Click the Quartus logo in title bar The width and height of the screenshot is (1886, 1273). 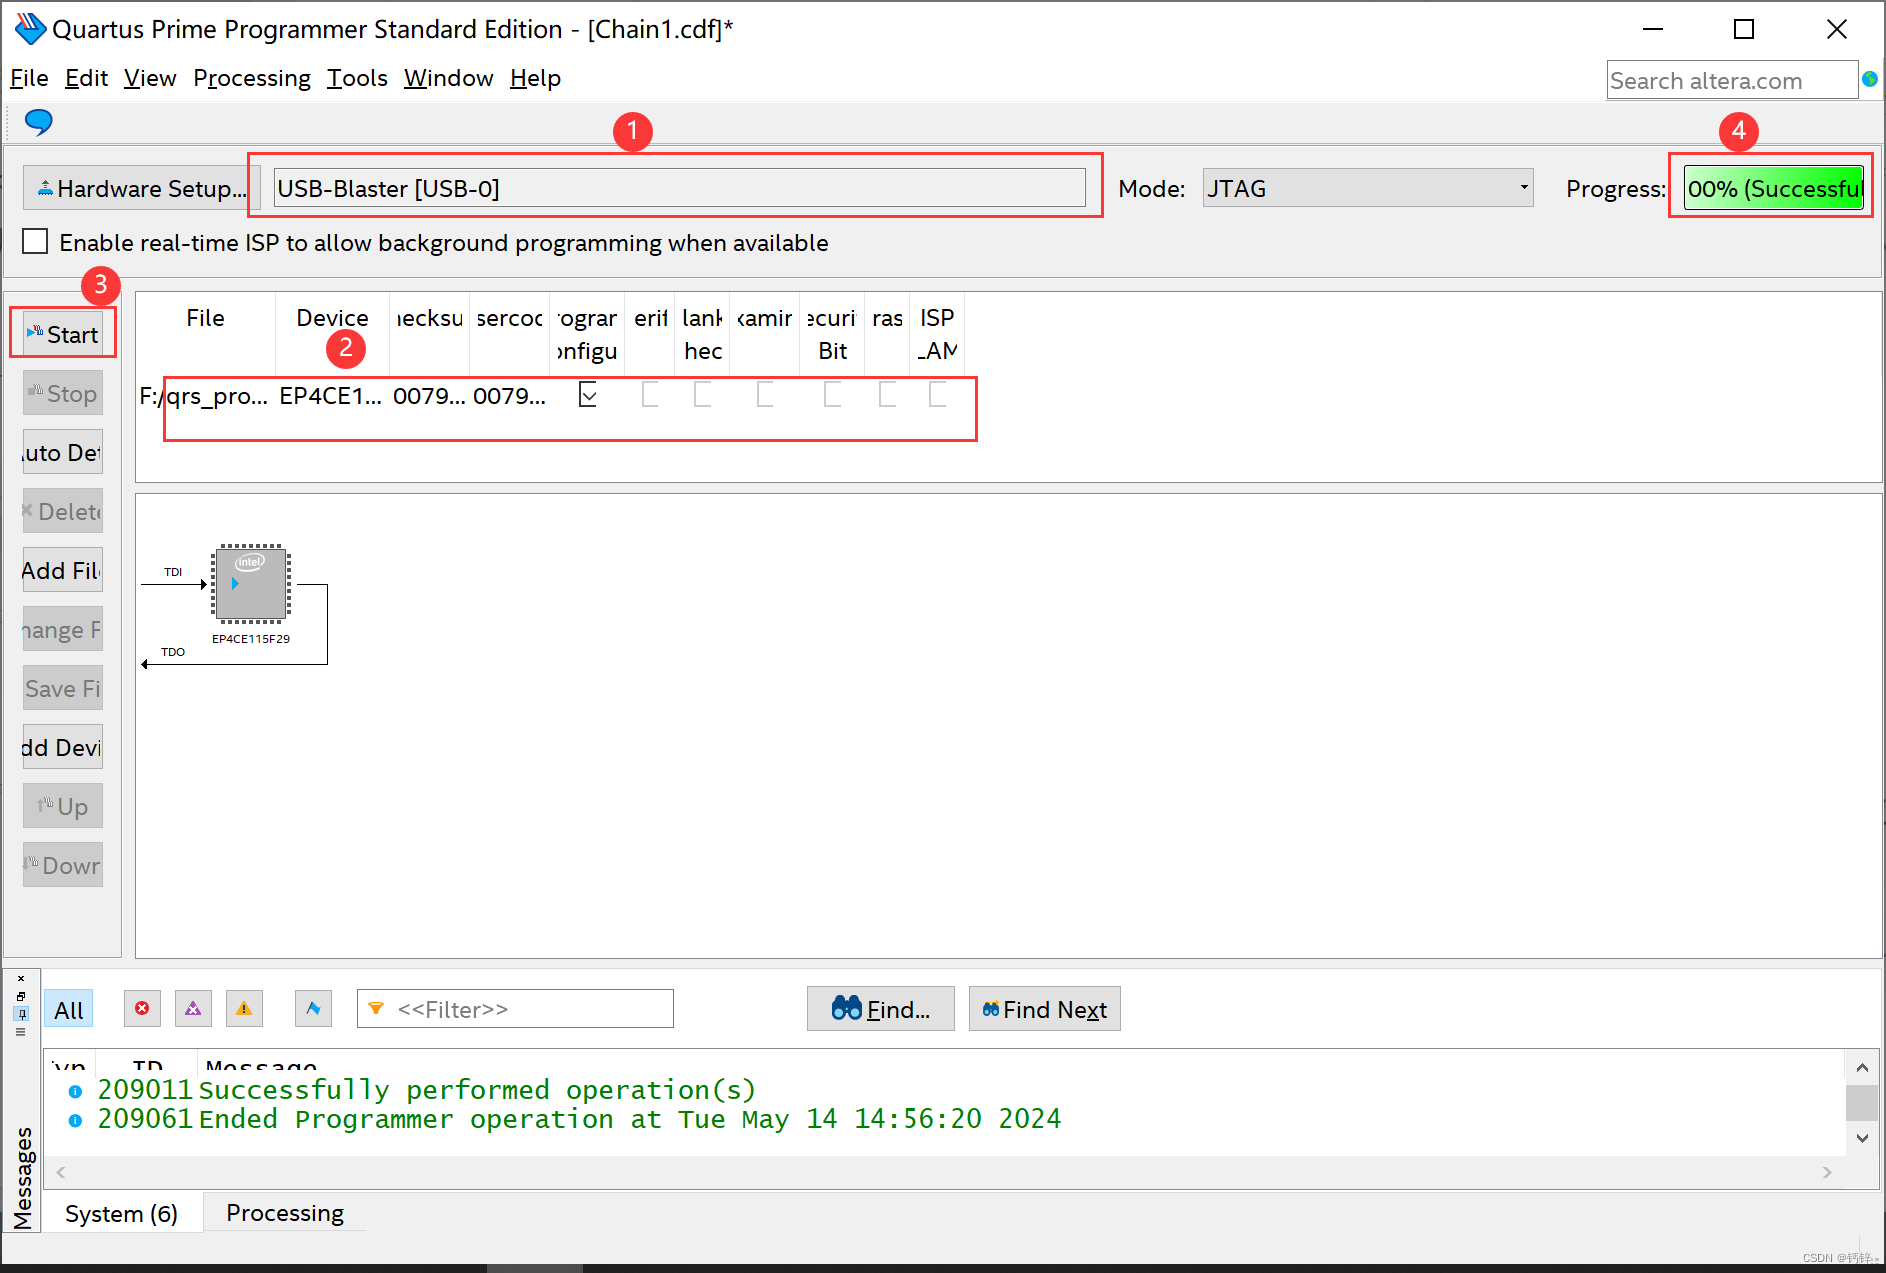point(30,29)
